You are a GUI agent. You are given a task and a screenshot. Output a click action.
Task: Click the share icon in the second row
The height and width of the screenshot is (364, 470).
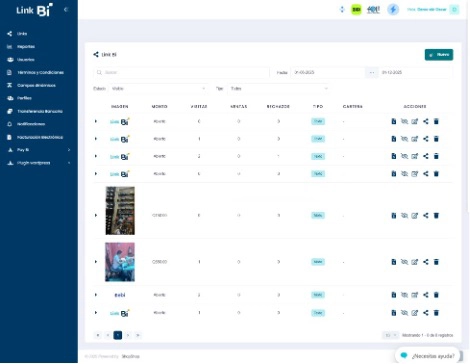point(426,139)
